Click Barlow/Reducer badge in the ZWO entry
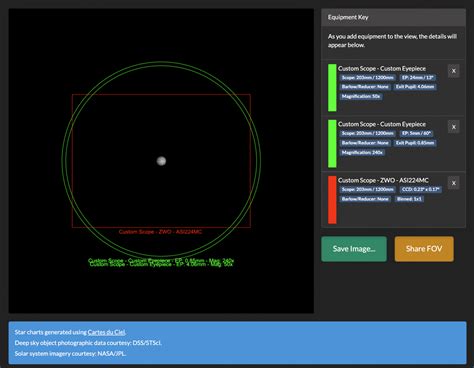The width and height of the screenshot is (474, 368). tap(365, 199)
